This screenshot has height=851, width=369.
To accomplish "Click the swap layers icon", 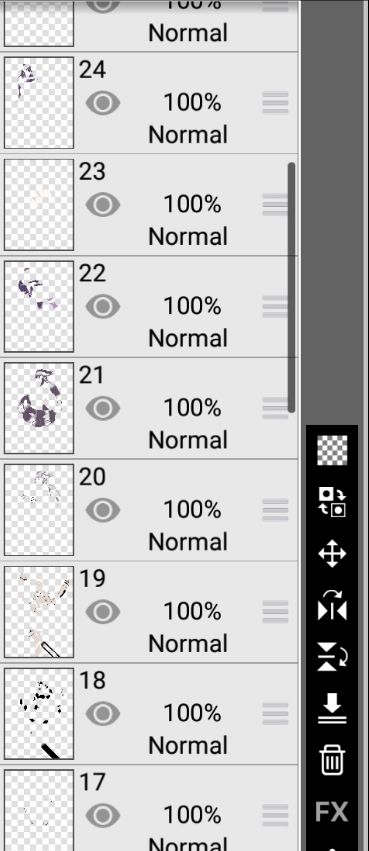I will pyautogui.click(x=332, y=502).
